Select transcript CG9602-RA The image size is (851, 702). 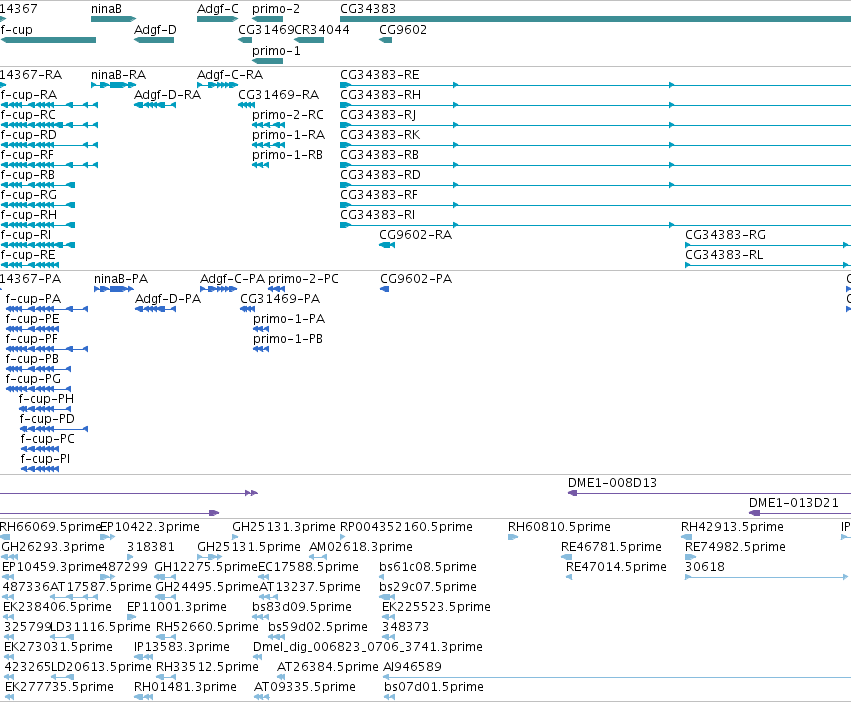pyautogui.click(x=415, y=235)
